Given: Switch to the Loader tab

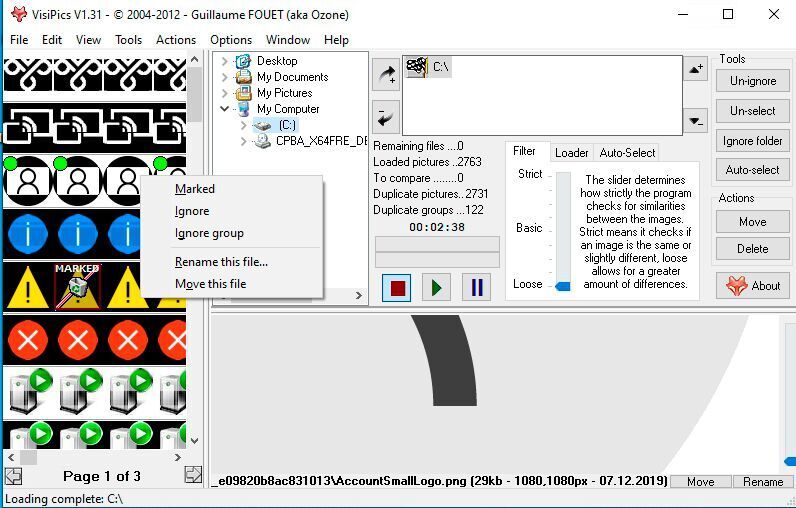Looking at the screenshot, I should tap(572, 153).
